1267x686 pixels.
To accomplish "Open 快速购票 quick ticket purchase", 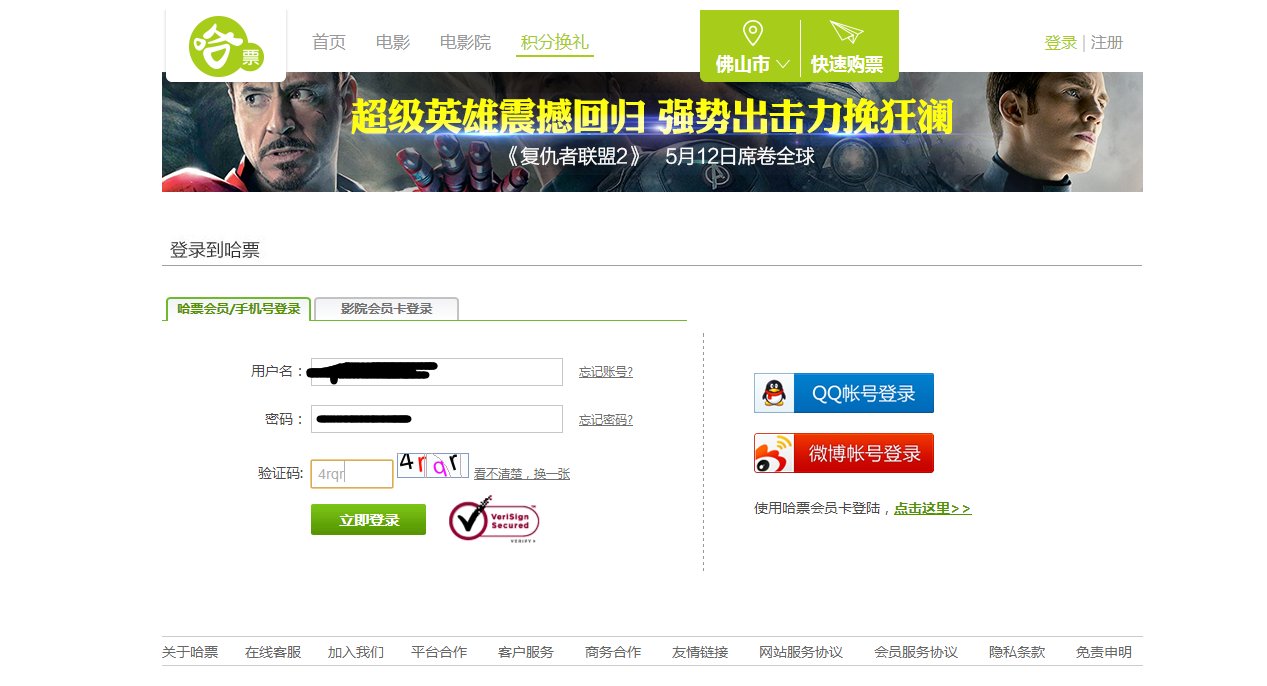I will 847,63.
